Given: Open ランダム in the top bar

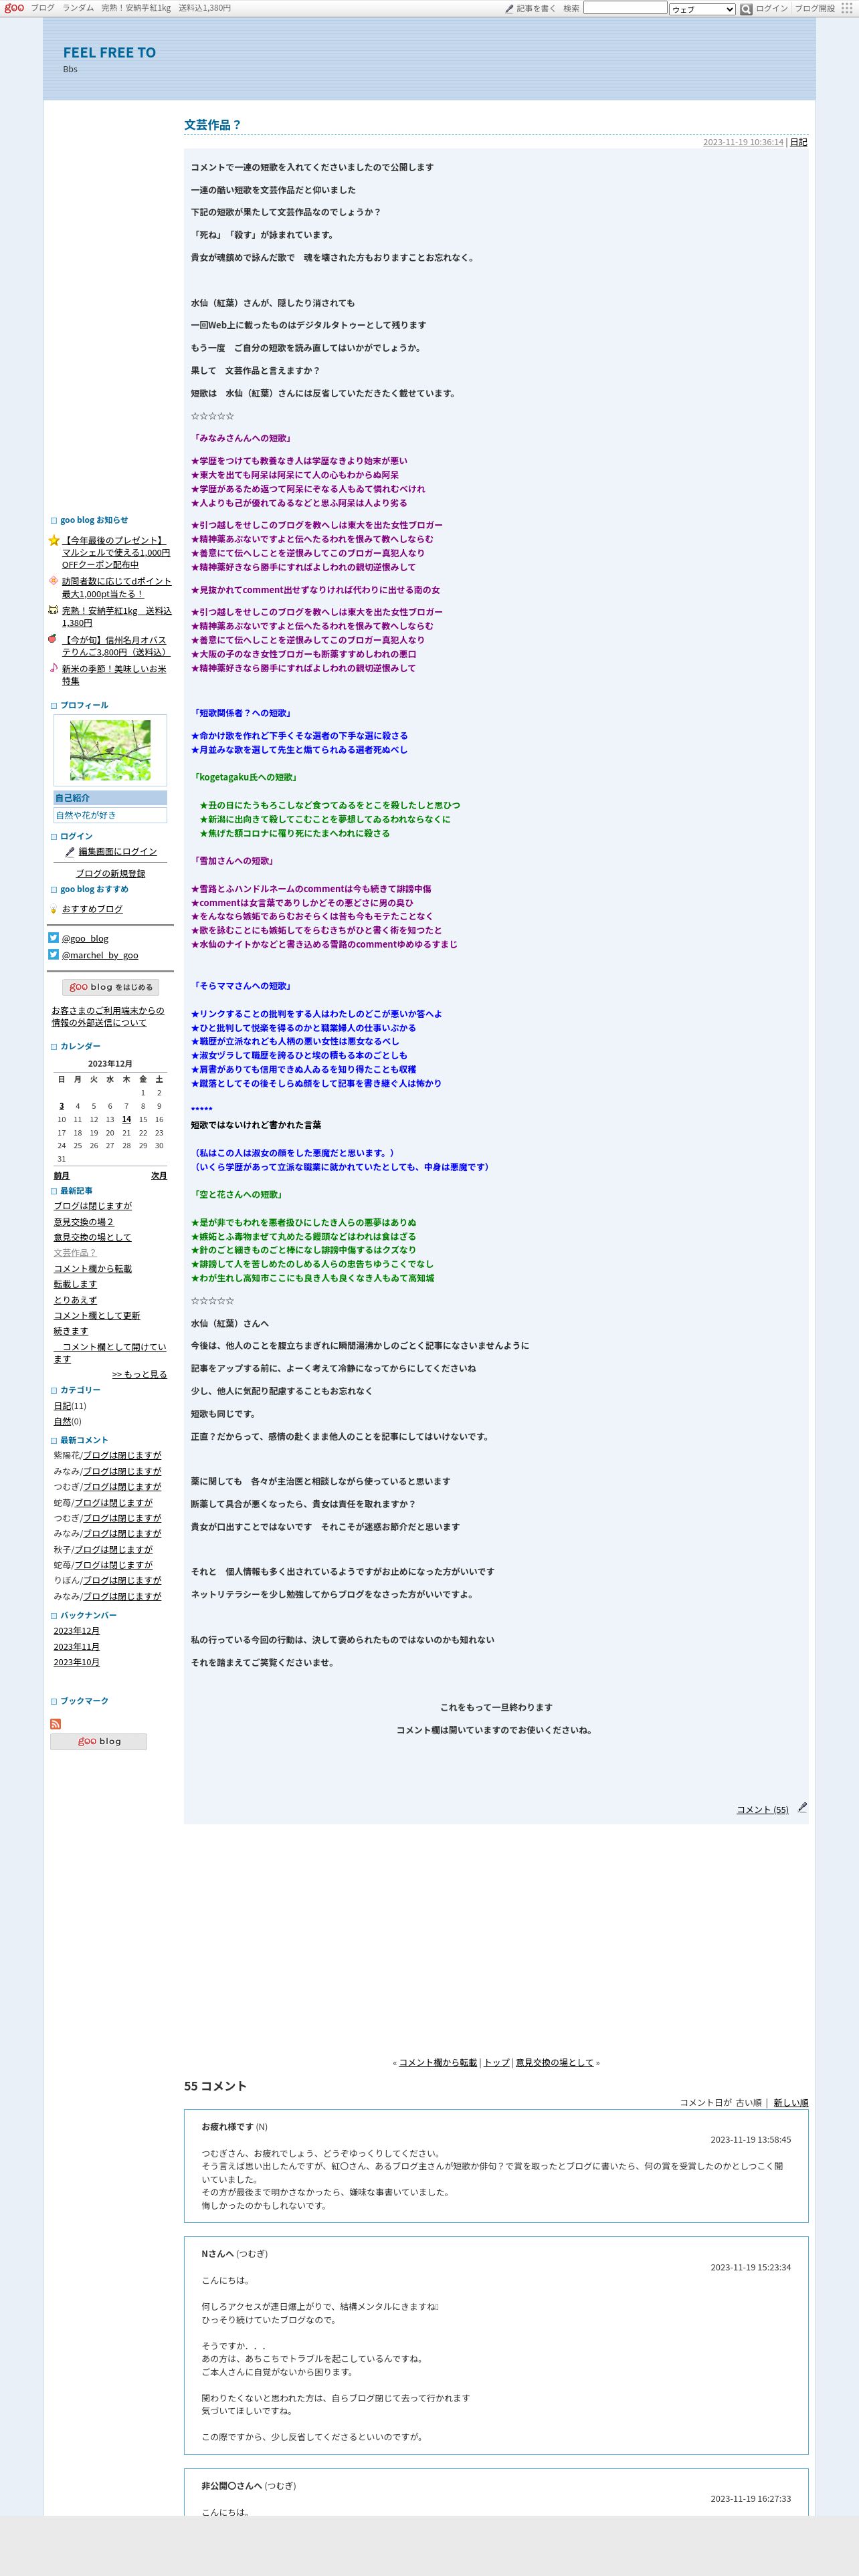Looking at the screenshot, I should (78, 8).
